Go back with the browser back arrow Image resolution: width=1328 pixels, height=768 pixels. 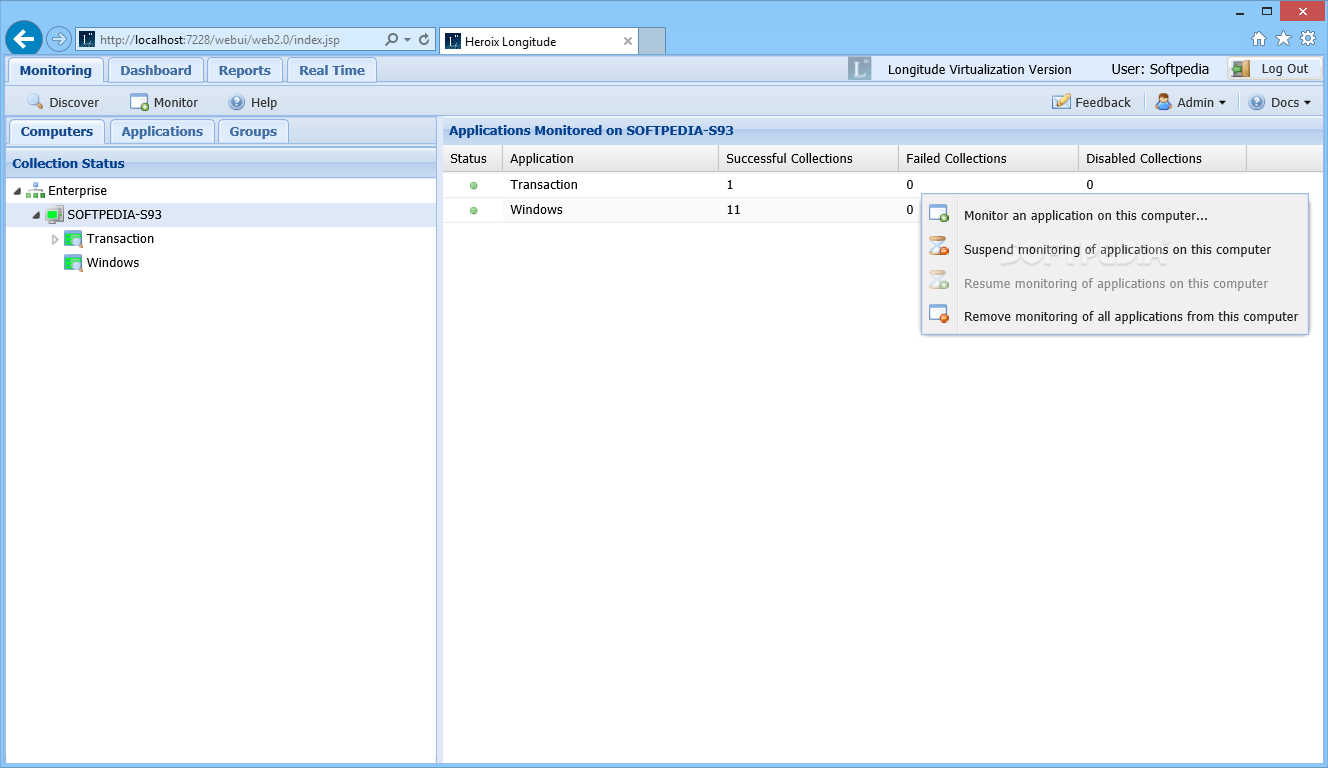(24, 39)
